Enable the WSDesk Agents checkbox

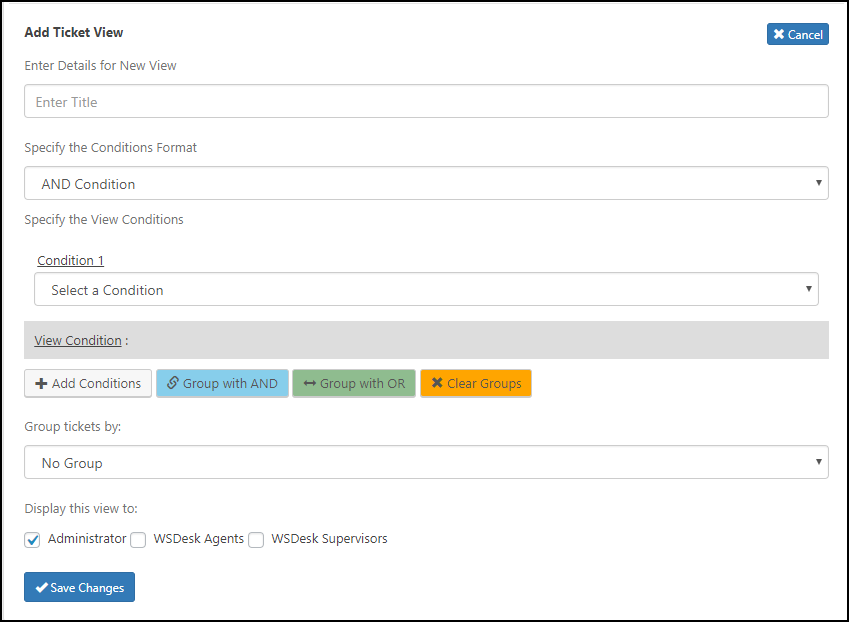[138, 540]
